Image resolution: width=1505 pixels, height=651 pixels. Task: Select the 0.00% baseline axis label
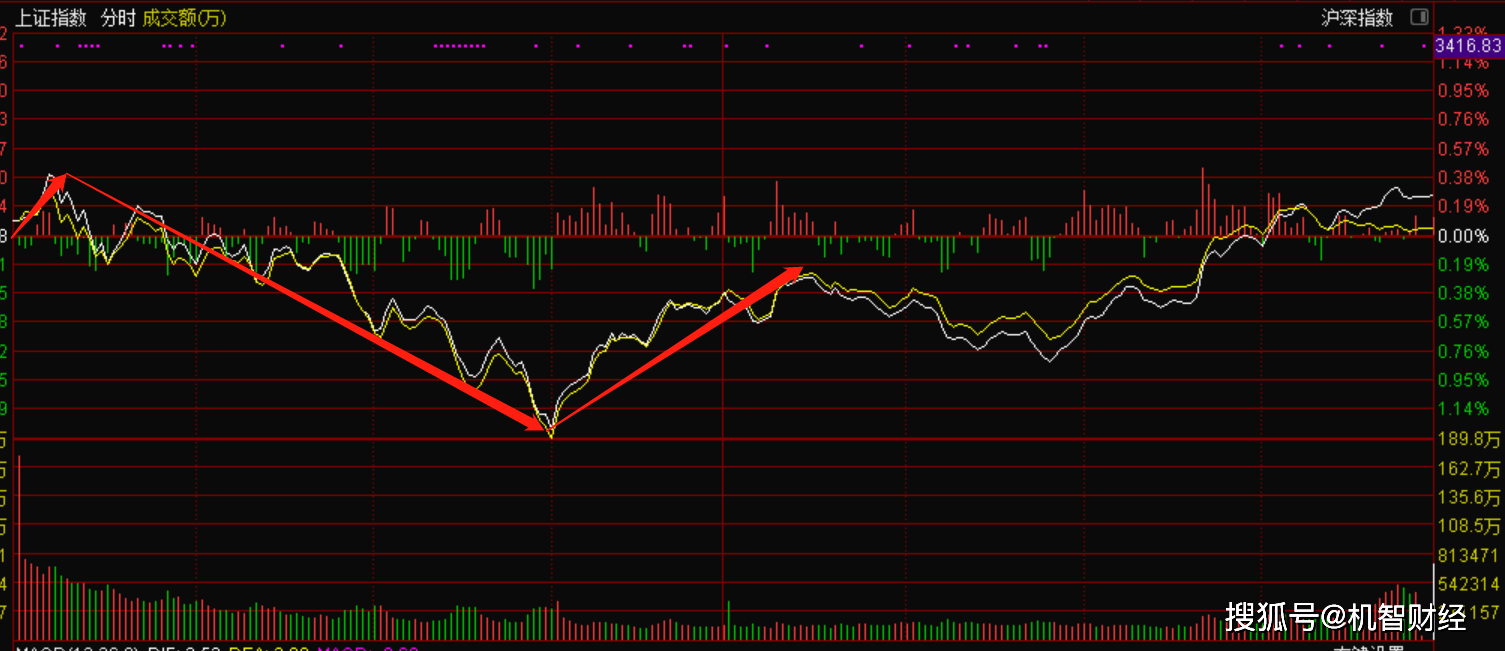point(1463,237)
